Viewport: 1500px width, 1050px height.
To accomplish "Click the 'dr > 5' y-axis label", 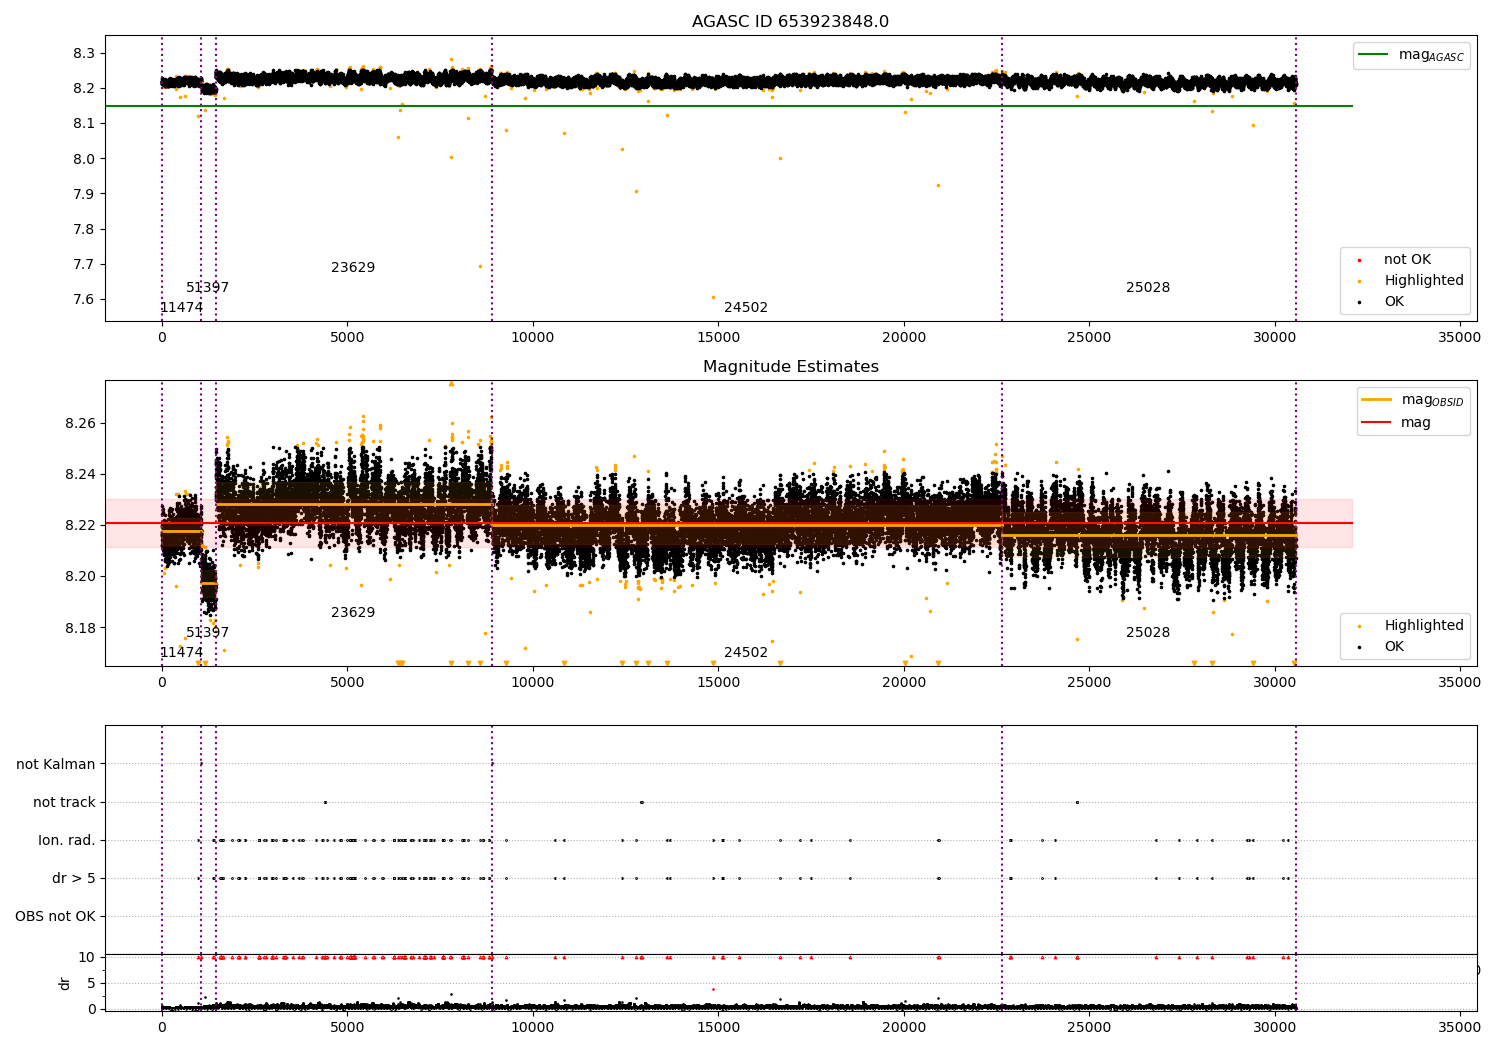I will (x=74, y=879).
